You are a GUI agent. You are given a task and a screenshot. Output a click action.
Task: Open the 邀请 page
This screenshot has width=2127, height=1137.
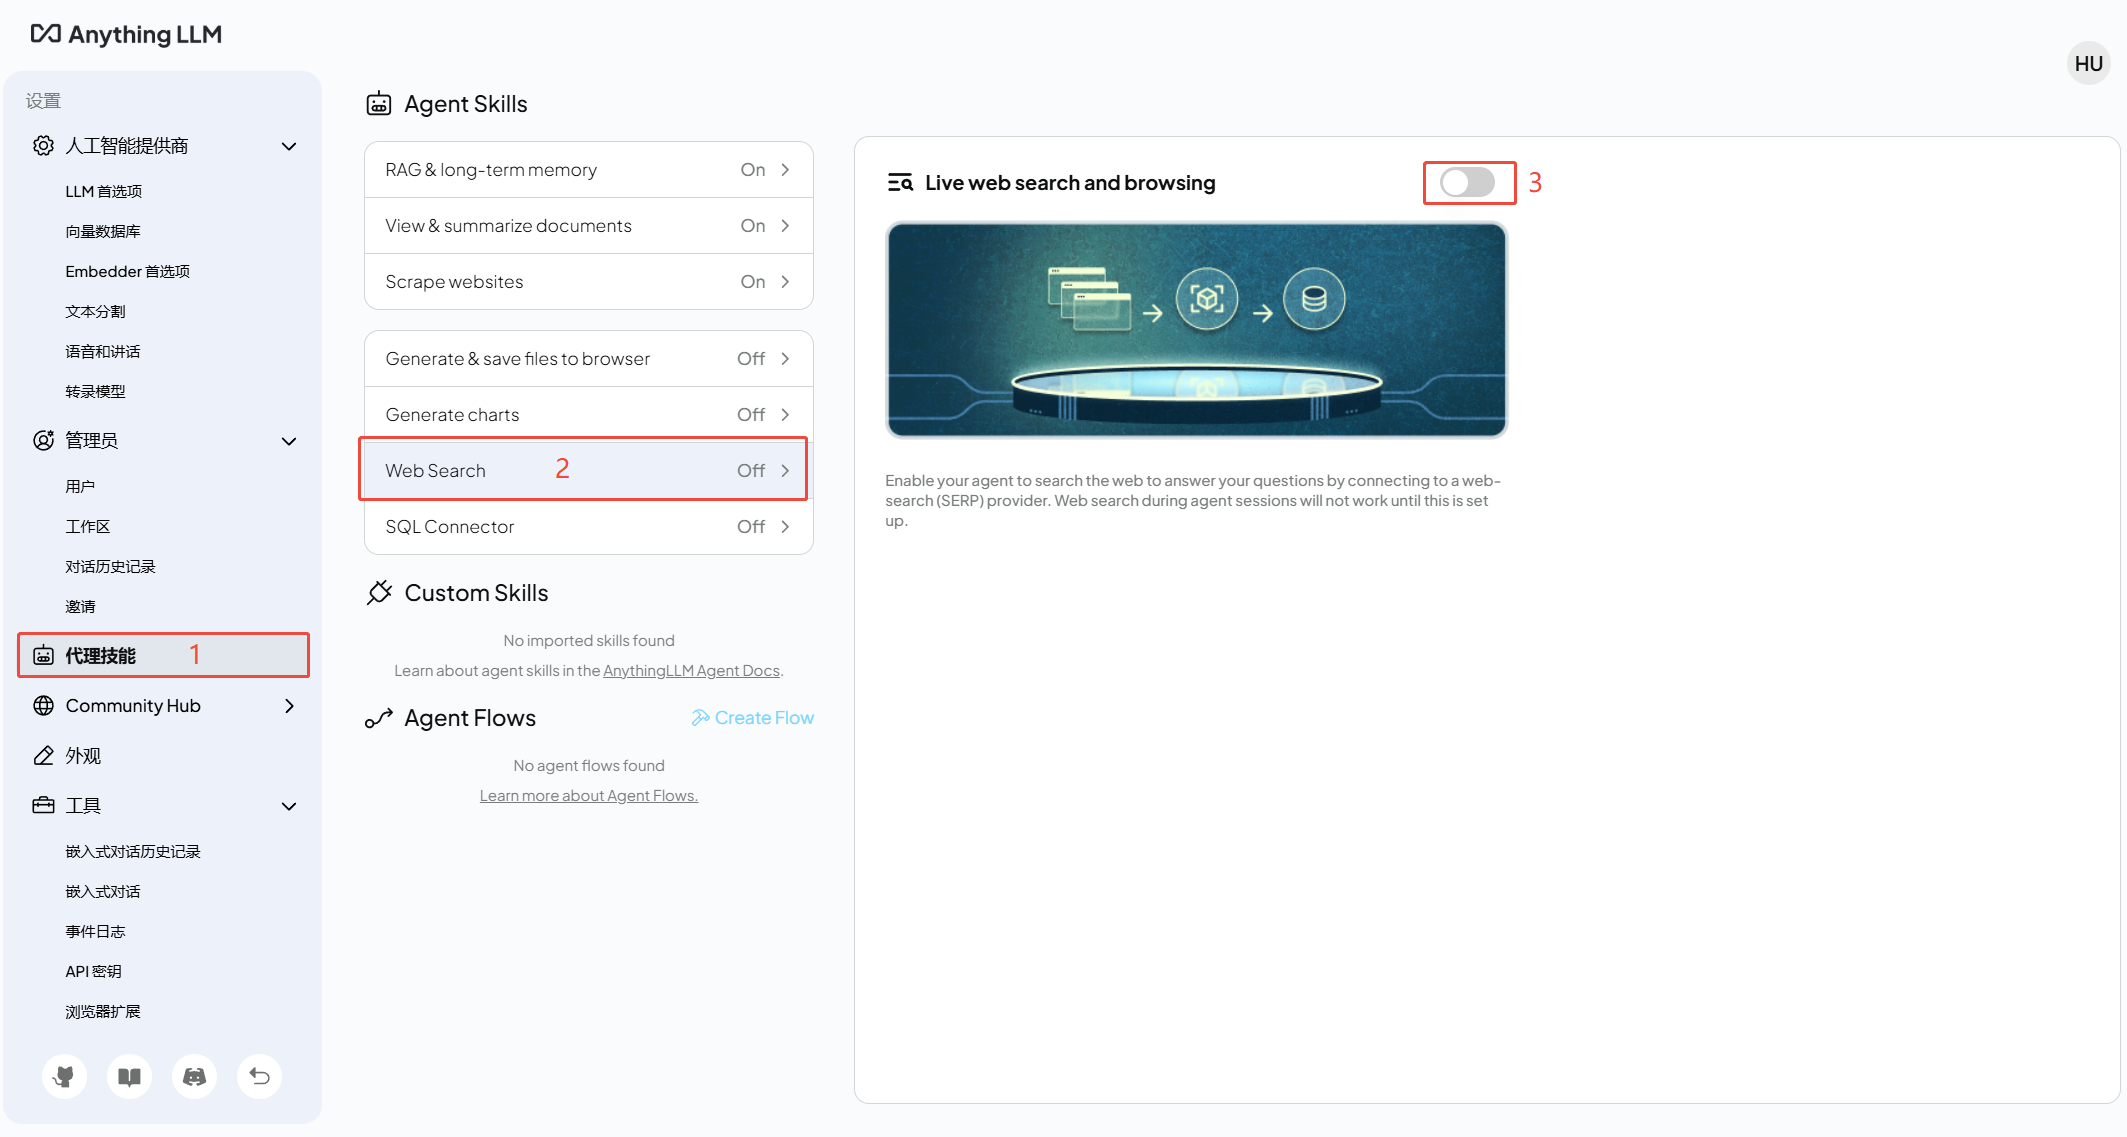click(80, 606)
